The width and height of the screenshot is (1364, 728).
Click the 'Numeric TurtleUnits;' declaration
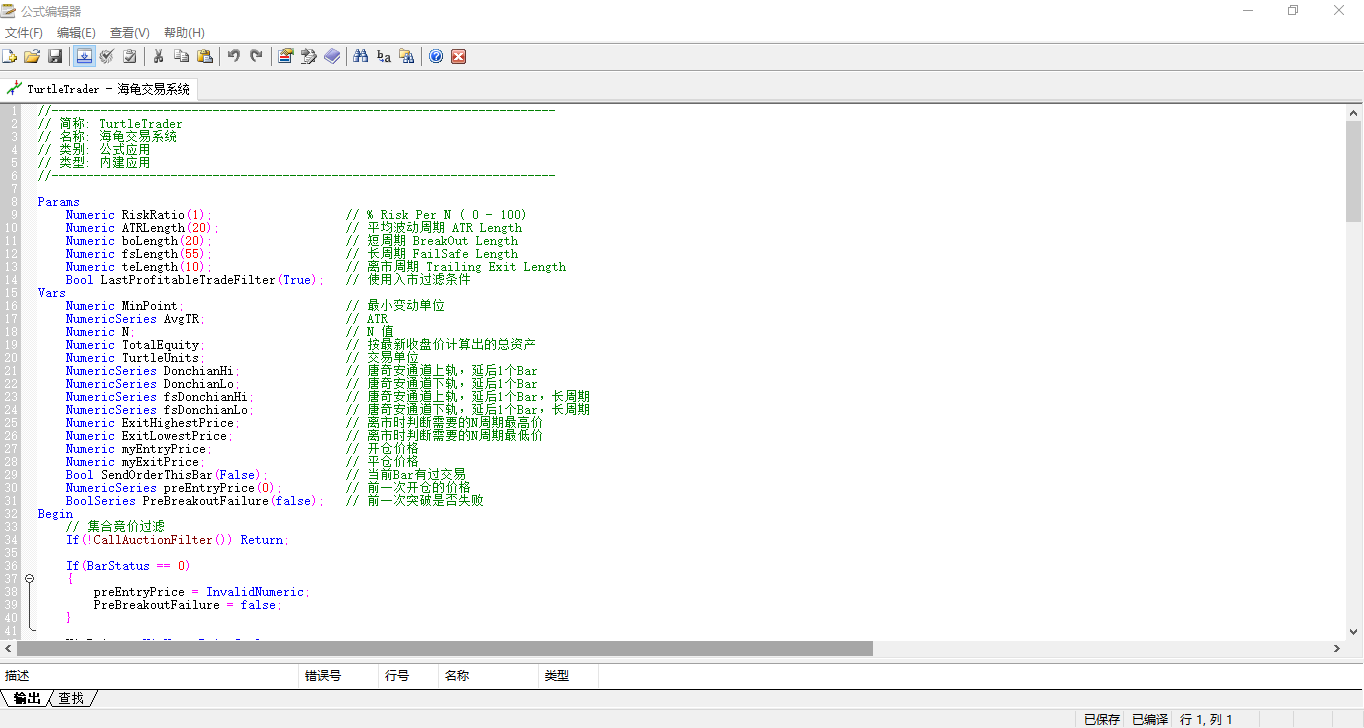pyautogui.click(x=136, y=358)
